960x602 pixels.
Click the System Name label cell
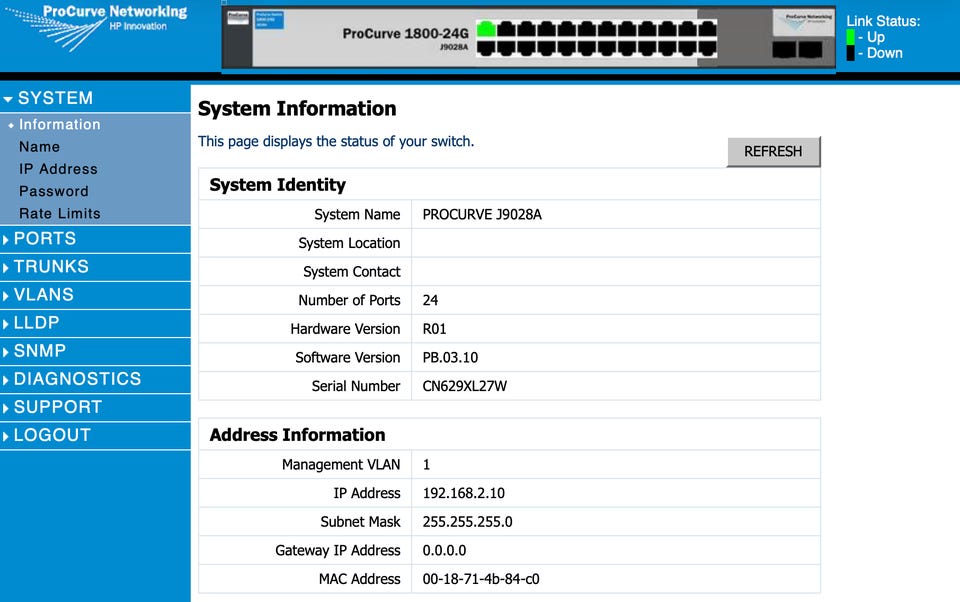(x=305, y=214)
